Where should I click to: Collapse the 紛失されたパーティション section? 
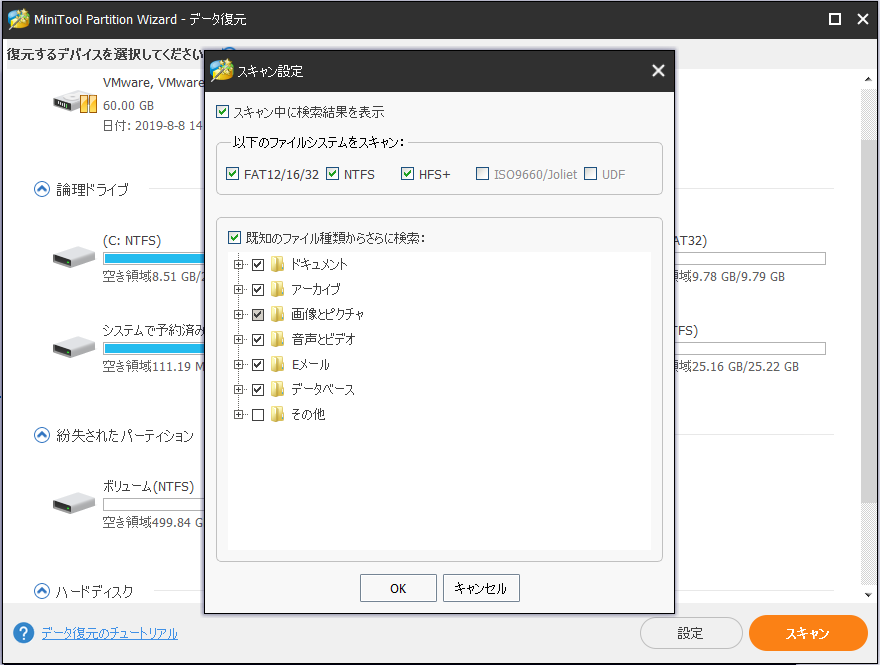[42, 435]
